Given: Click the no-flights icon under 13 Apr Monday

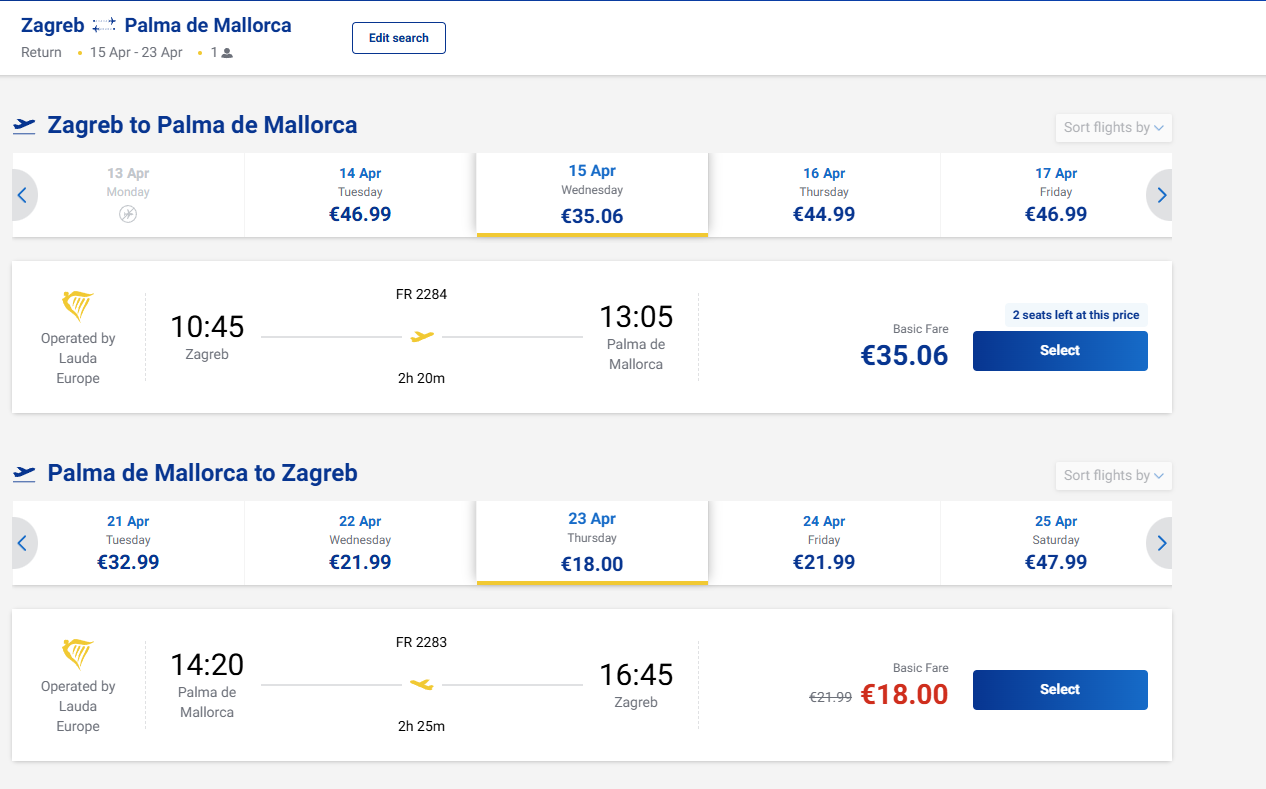Looking at the screenshot, I should pyautogui.click(x=128, y=214).
